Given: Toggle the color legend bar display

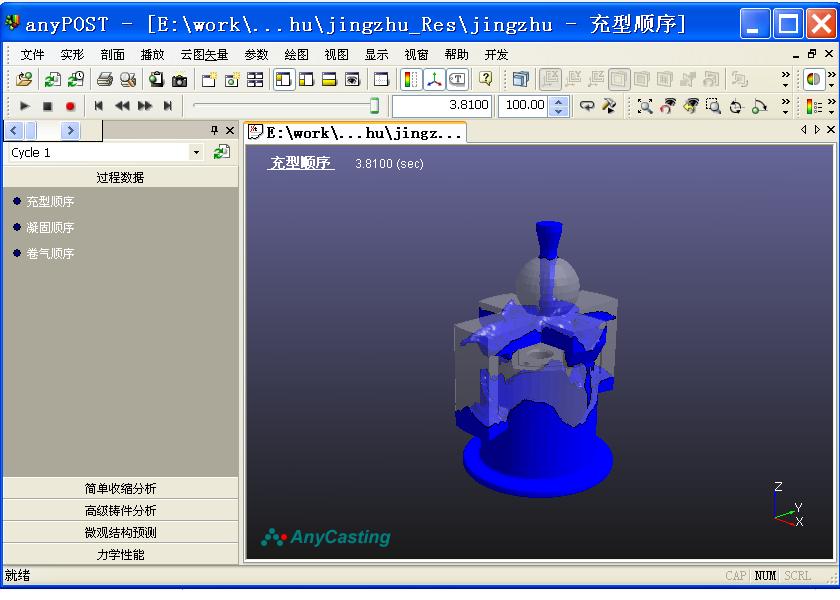Looking at the screenshot, I should (x=411, y=80).
